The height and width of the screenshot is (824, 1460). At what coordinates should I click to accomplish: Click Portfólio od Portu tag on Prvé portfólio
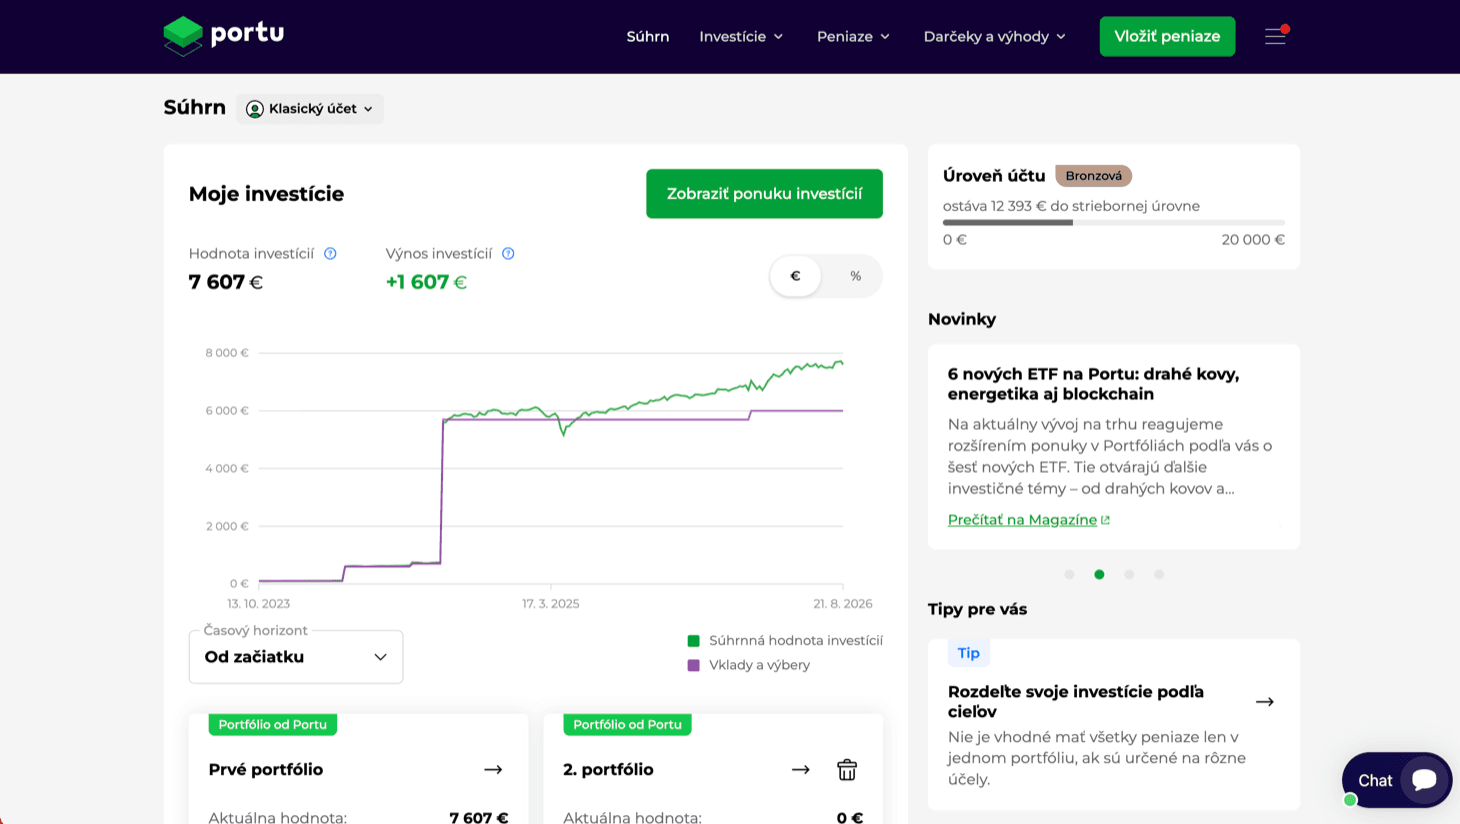pyautogui.click(x=272, y=724)
